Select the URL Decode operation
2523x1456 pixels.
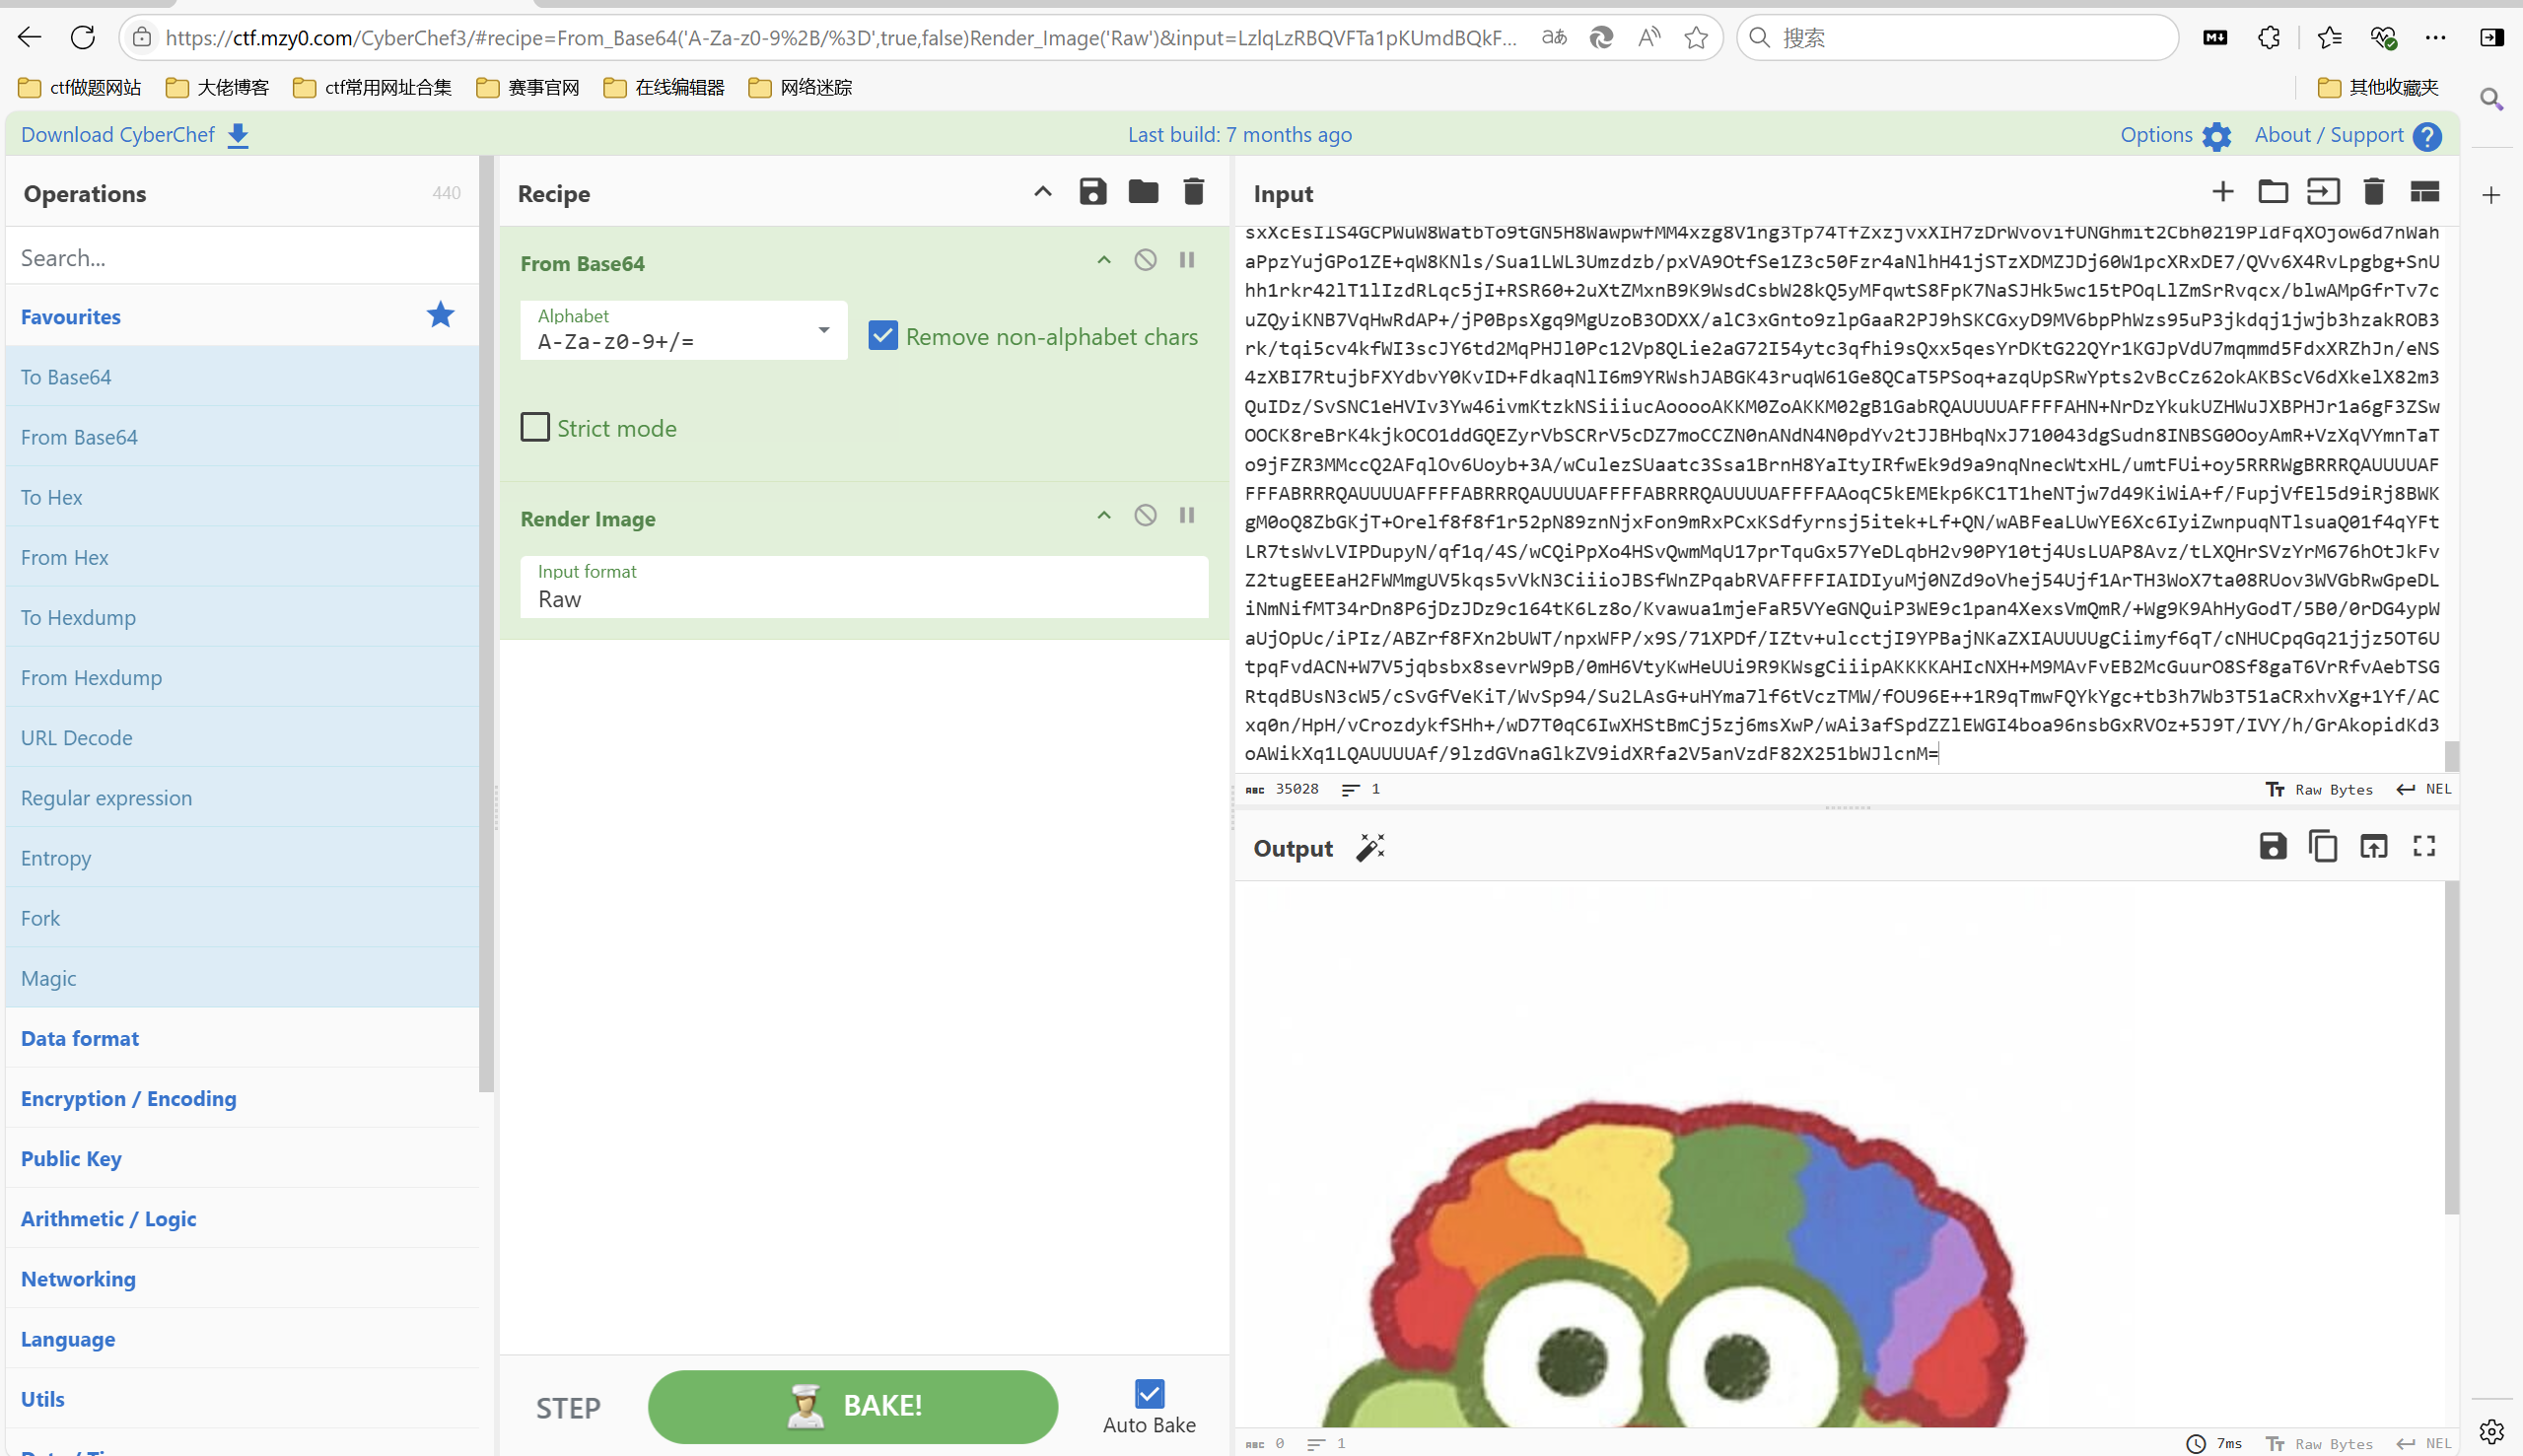point(242,737)
